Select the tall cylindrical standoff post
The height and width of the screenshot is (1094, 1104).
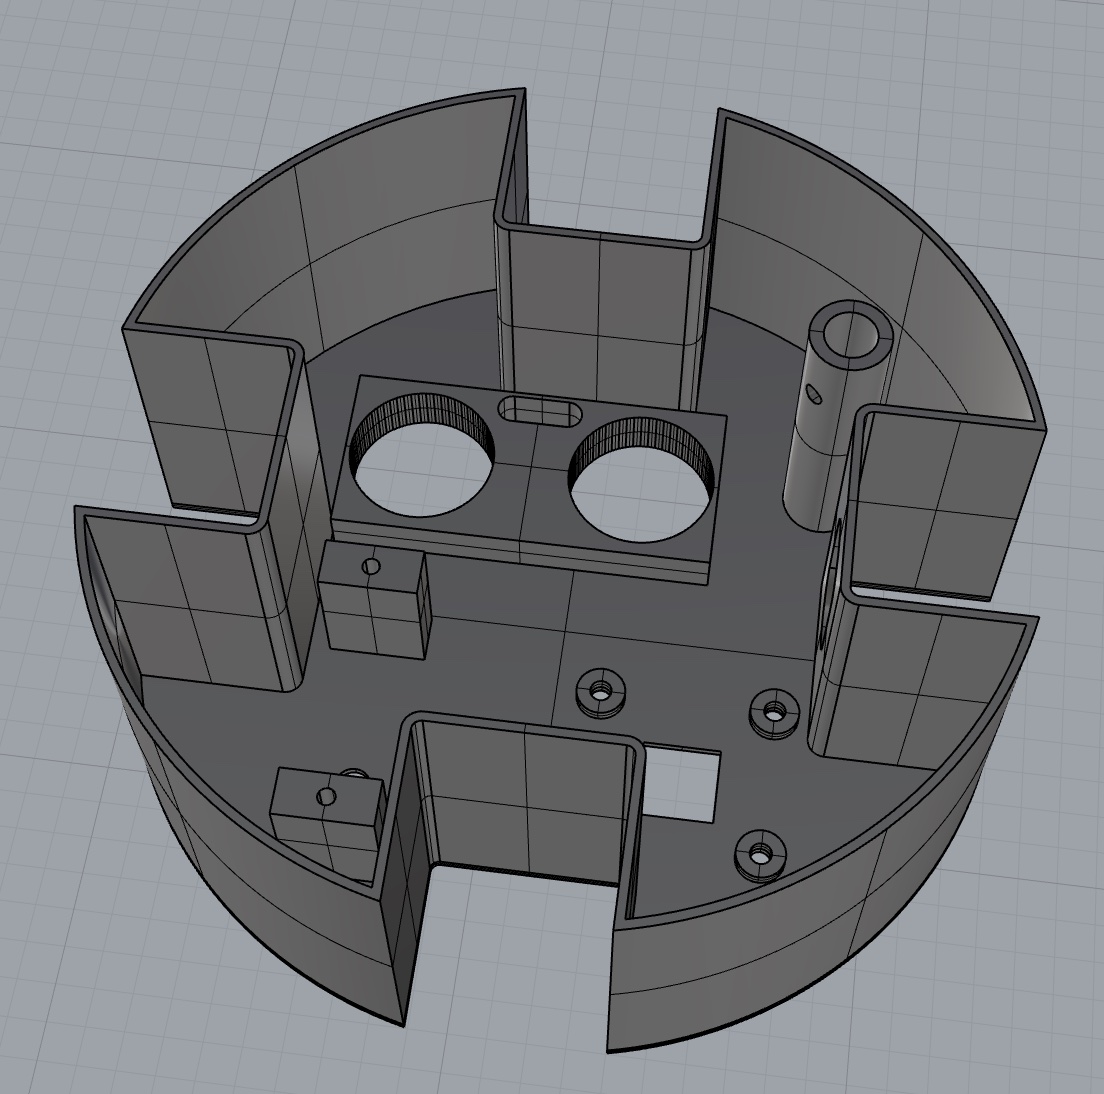836,415
